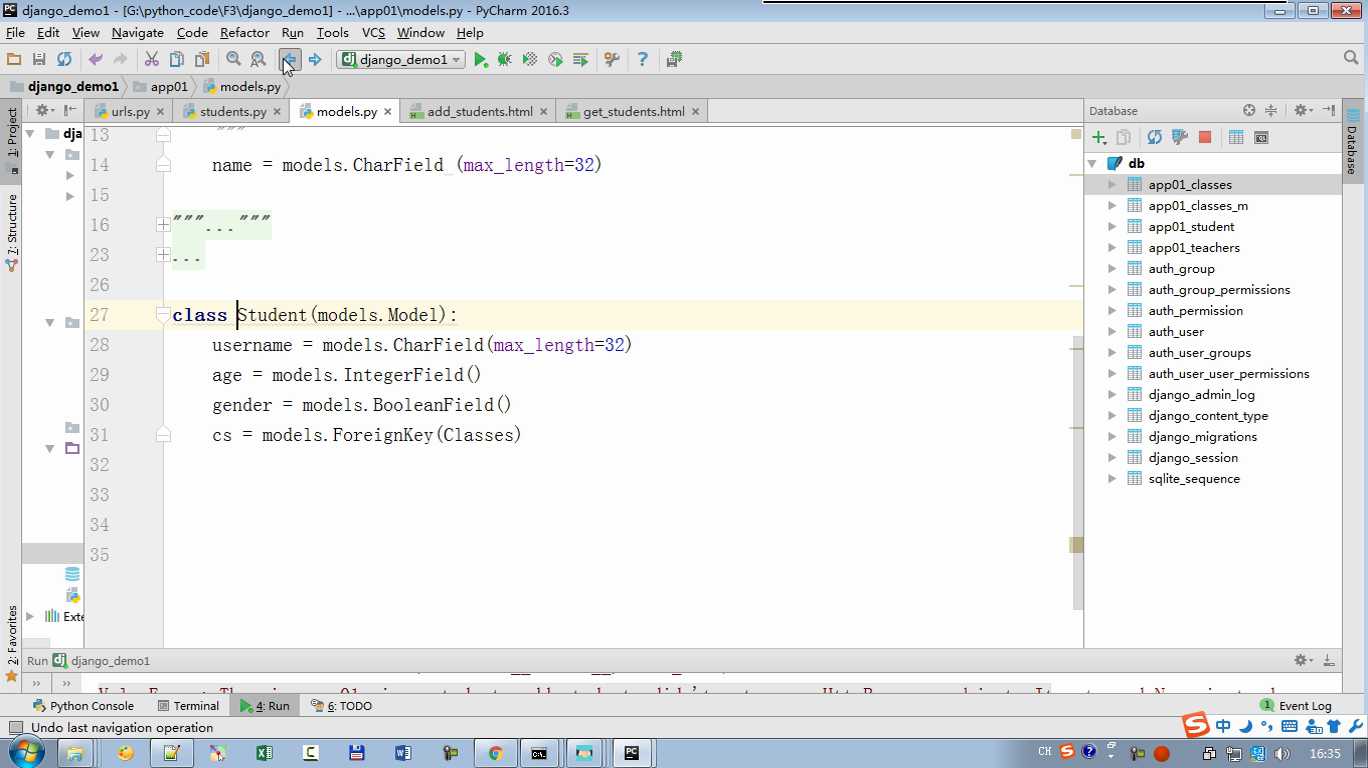The height and width of the screenshot is (768, 1368).
Task: Open table editor grid icon
Action: coord(1236,137)
